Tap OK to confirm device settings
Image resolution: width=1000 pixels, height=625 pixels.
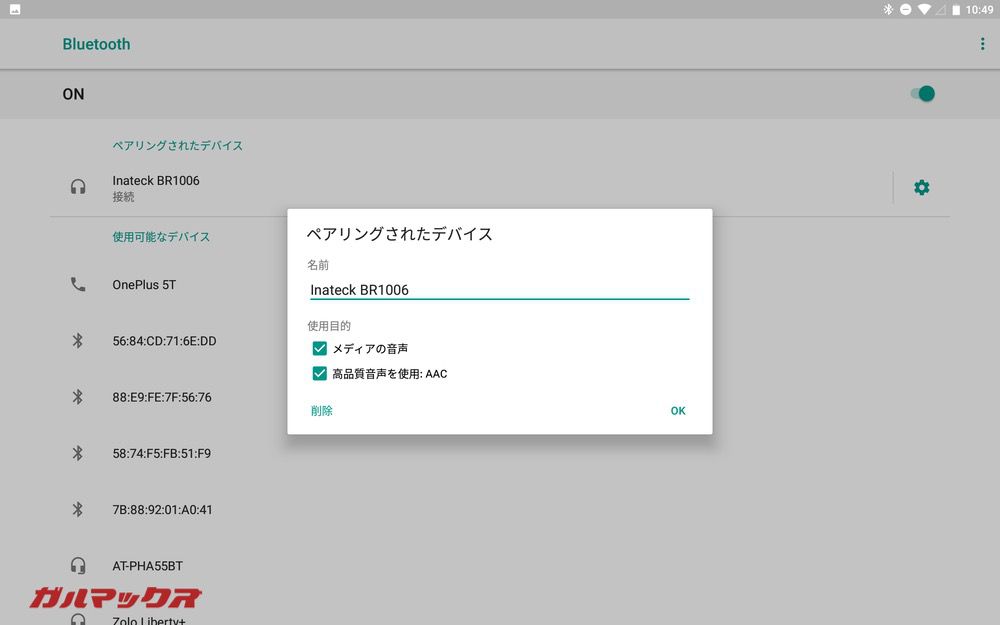pos(678,410)
